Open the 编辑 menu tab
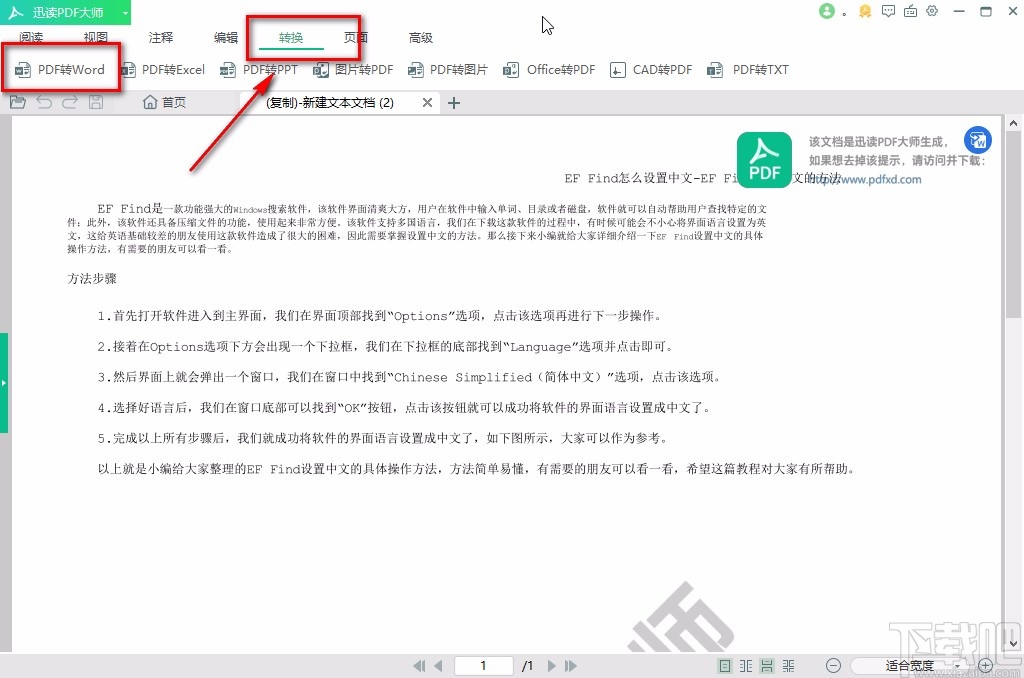Screen dimensions: 1024x678 226,37
